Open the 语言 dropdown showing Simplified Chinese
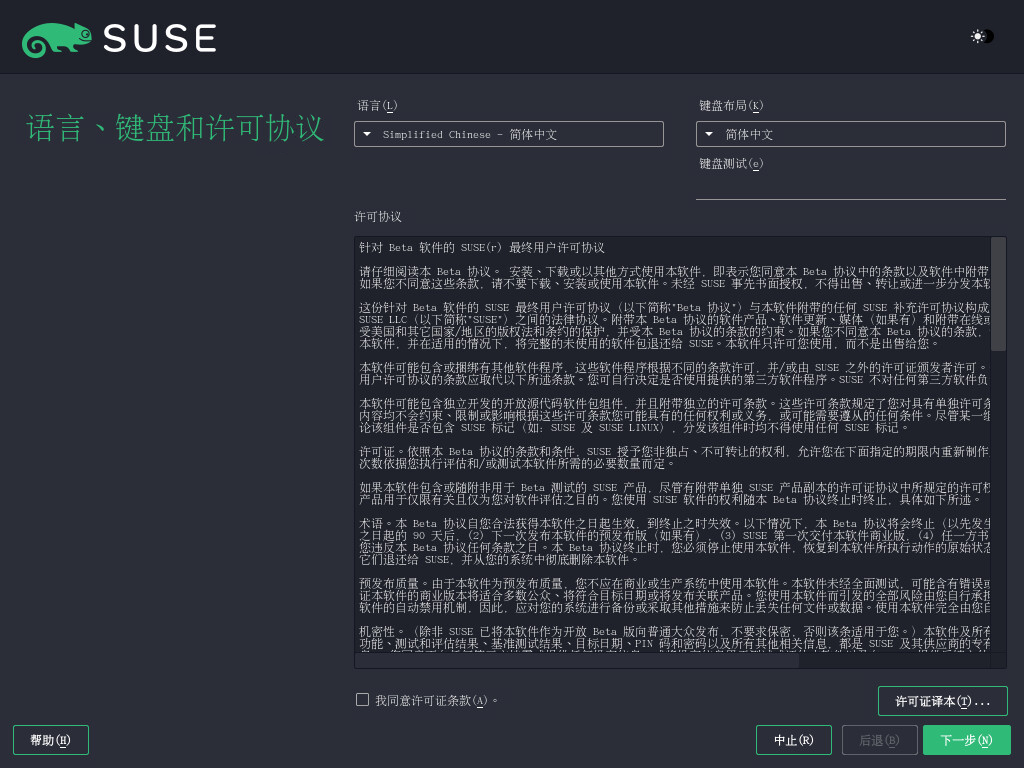 509,134
